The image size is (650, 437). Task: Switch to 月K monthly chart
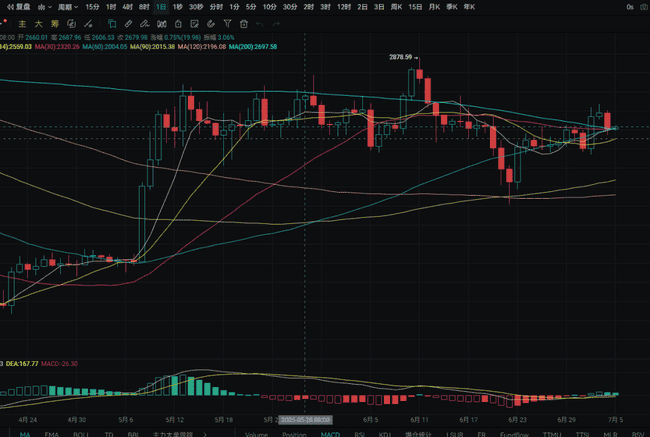434,7
